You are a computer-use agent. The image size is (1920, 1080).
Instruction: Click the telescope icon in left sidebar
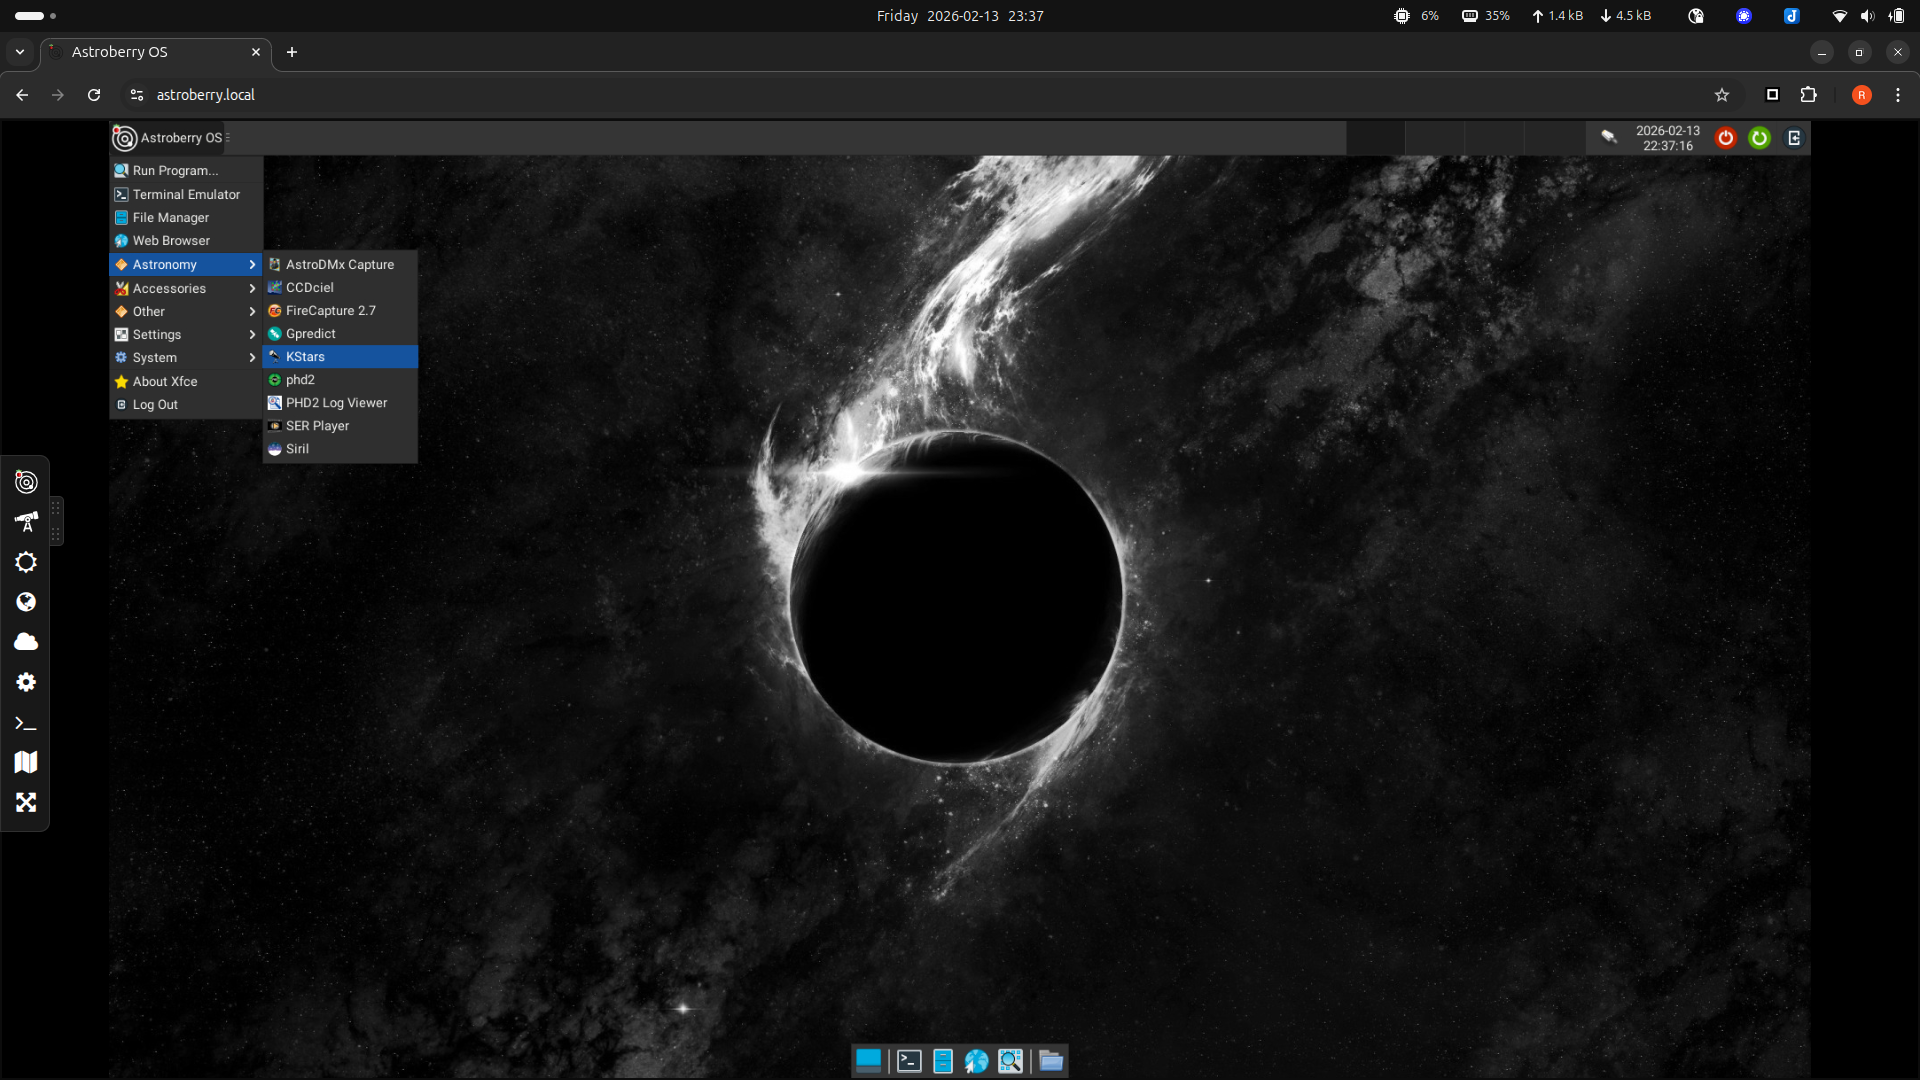coord(26,522)
